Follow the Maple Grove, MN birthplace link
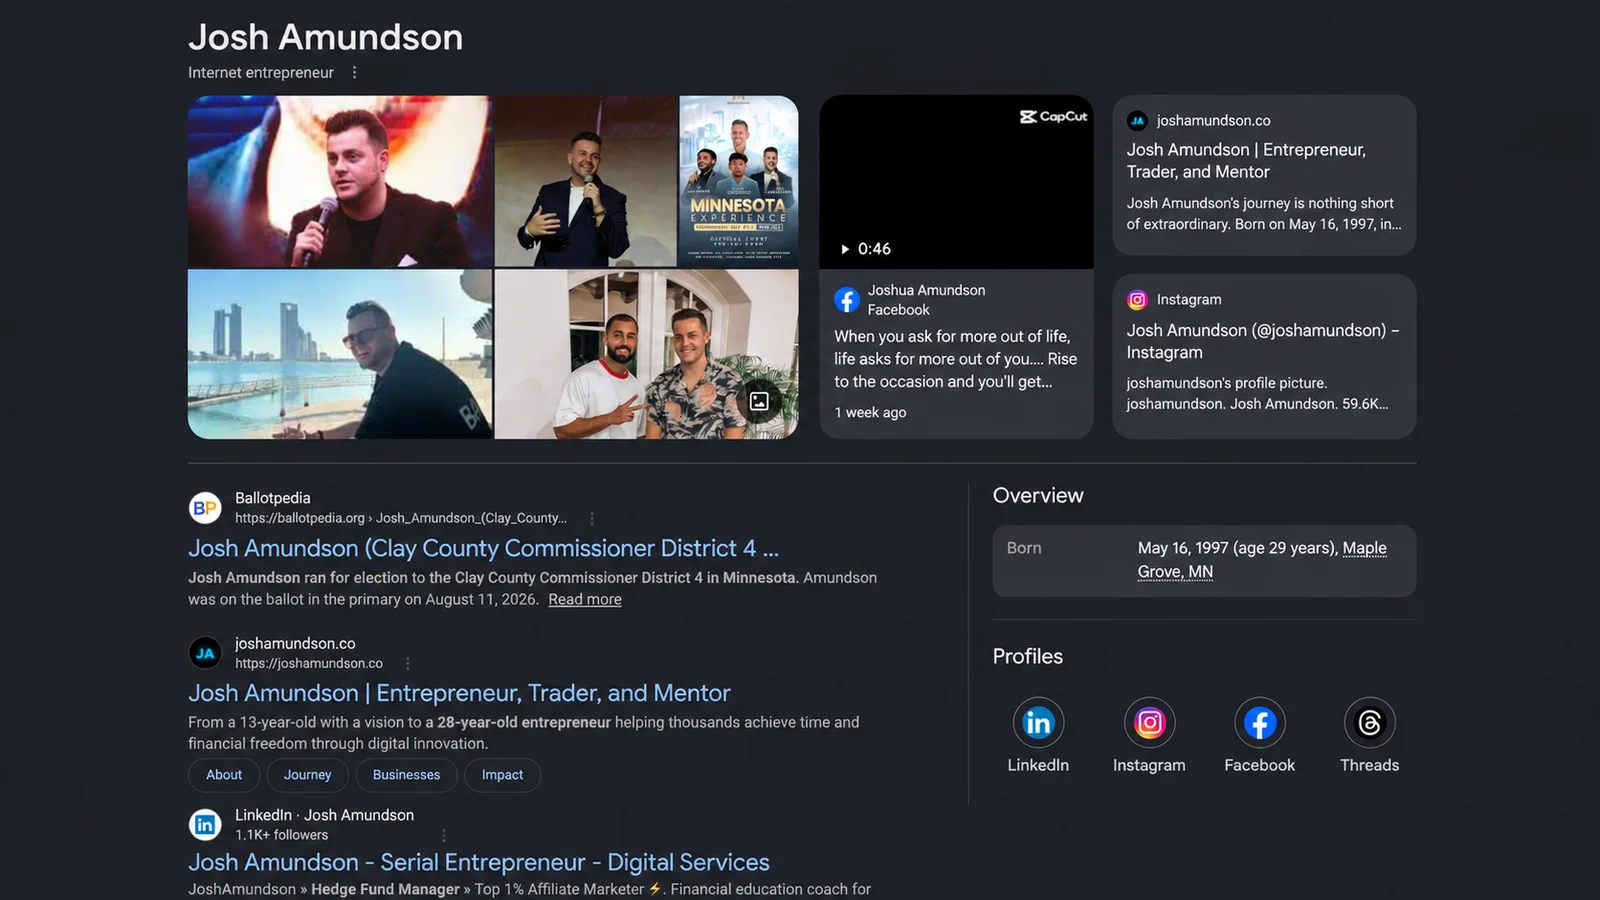This screenshot has width=1600, height=900. pos(1262,560)
